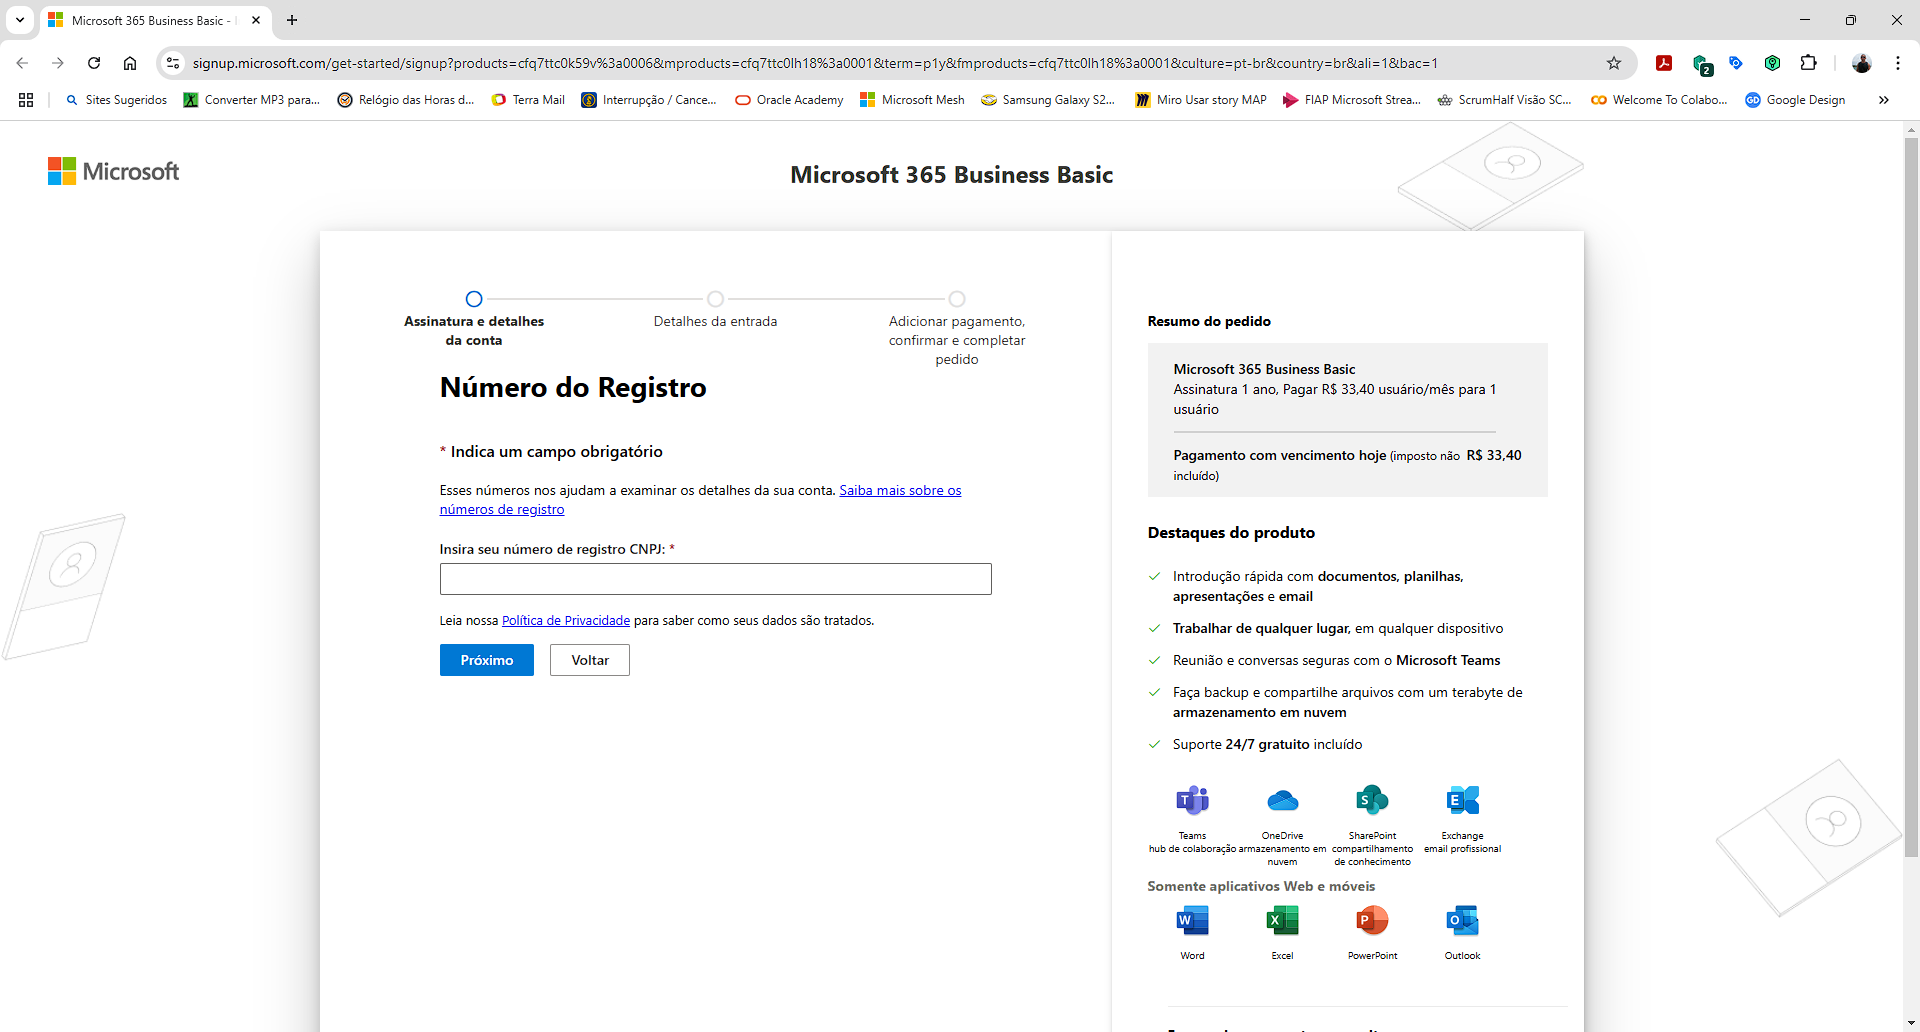Close the Microsoft 365 Business Basic tab
Image resolution: width=1920 pixels, height=1032 pixels.
[x=256, y=20]
